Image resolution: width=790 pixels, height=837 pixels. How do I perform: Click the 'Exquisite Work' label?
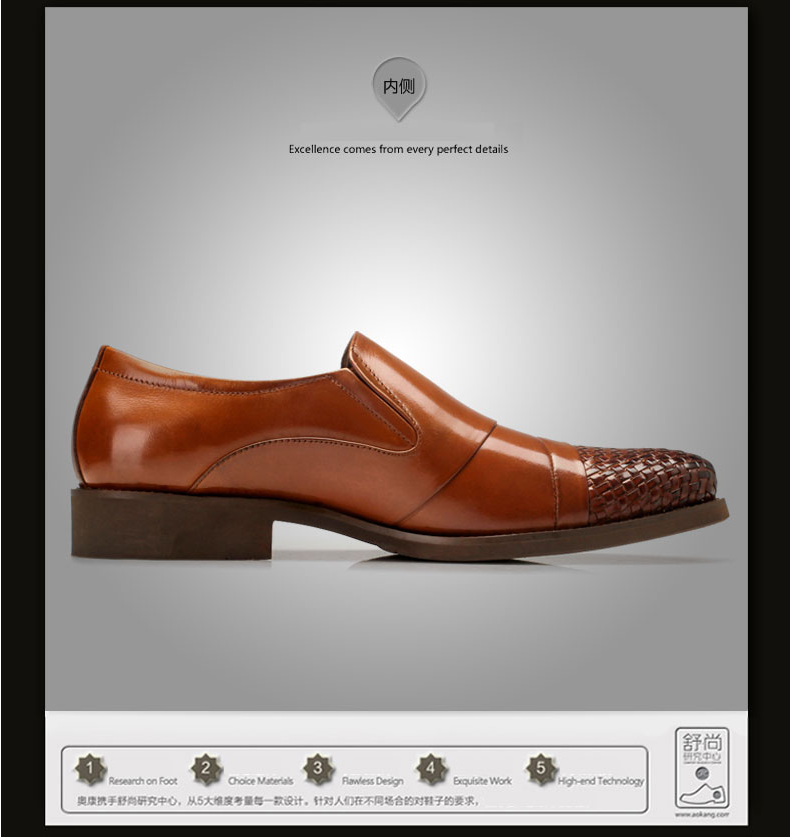tap(482, 781)
